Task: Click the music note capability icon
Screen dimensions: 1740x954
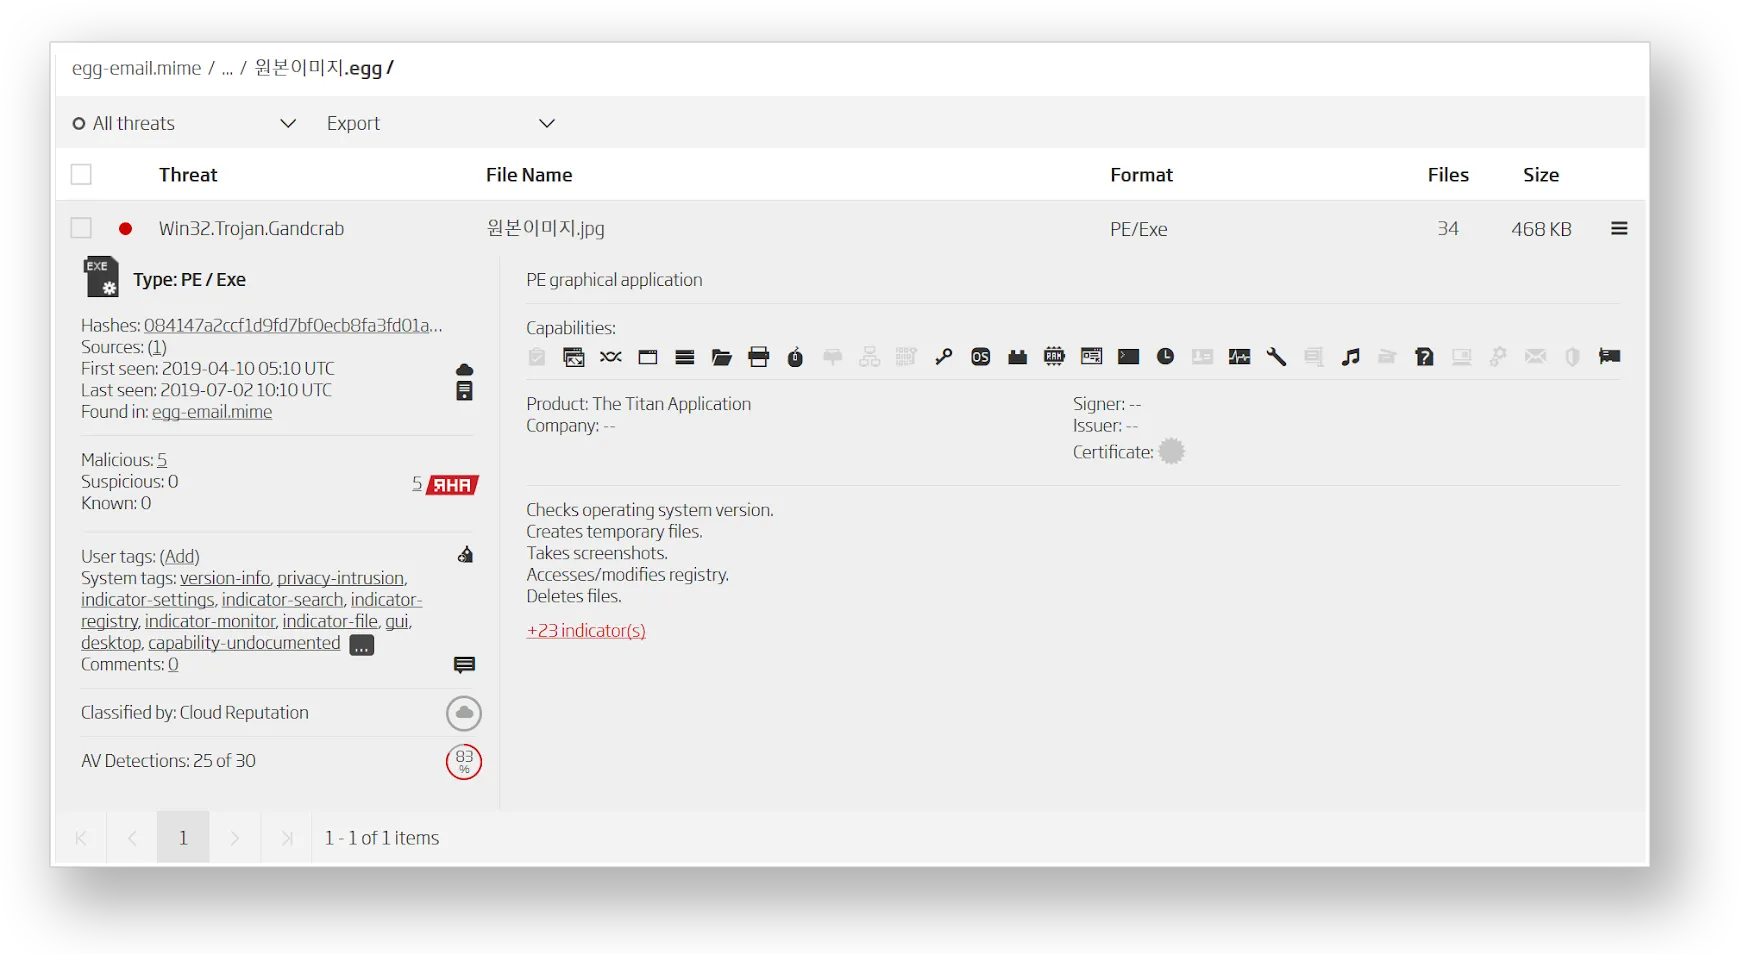Action: [1350, 357]
